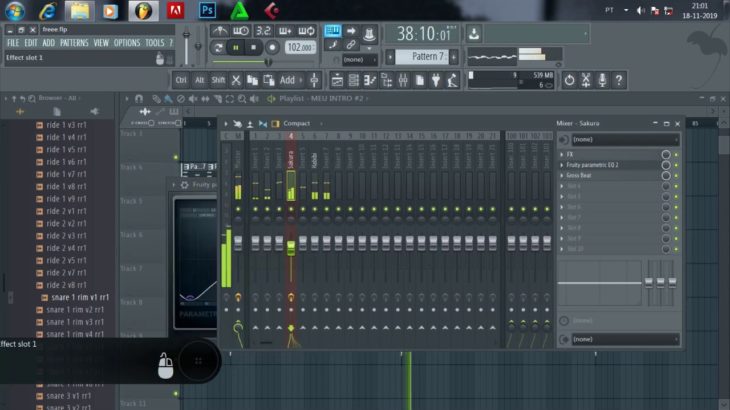Open the ADD menu
This screenshot has height=410, width=730.
coord(48,43)
